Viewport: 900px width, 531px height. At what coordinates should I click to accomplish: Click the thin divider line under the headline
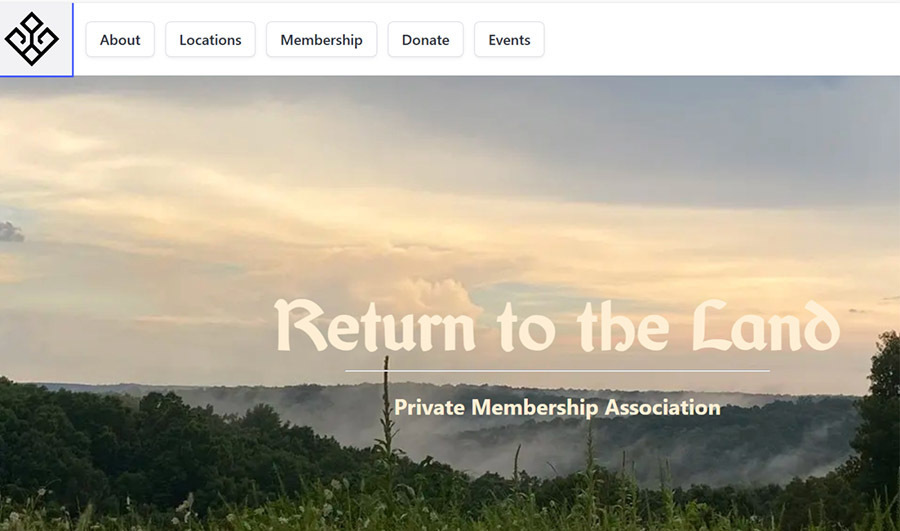click(x=557, y=371)
